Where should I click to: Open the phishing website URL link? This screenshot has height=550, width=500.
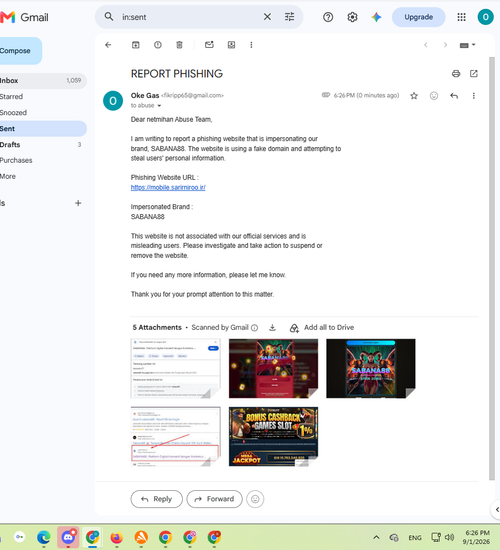[x=168, y=187]
